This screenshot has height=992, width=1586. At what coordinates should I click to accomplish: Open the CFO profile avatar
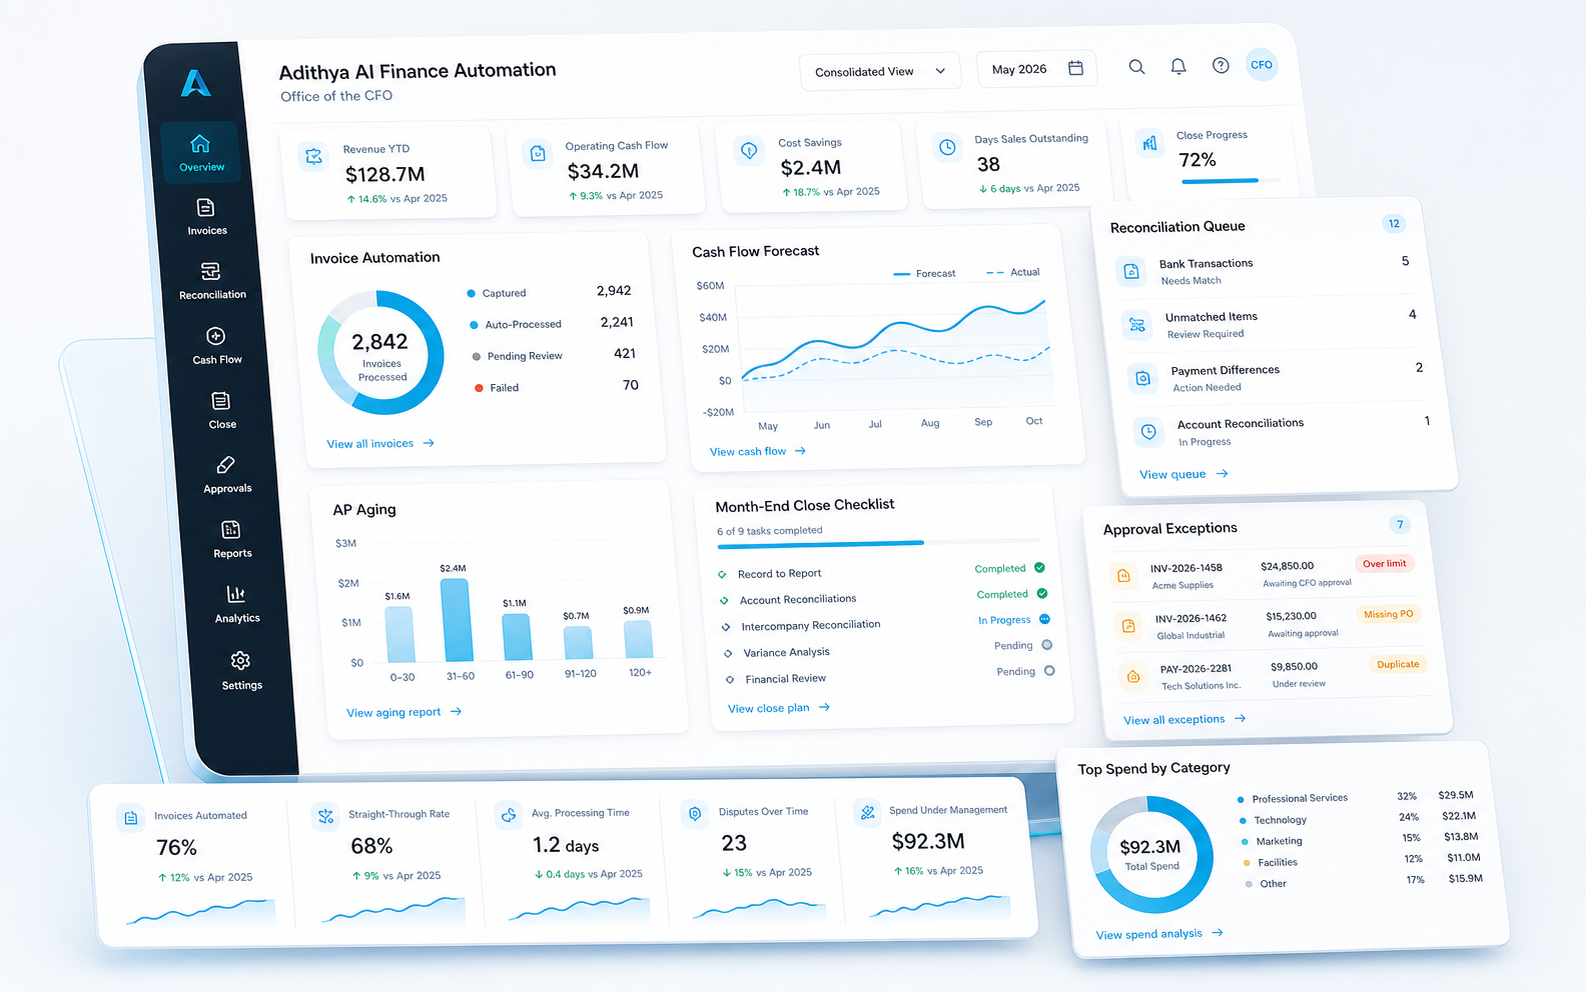click(1262, 64)
